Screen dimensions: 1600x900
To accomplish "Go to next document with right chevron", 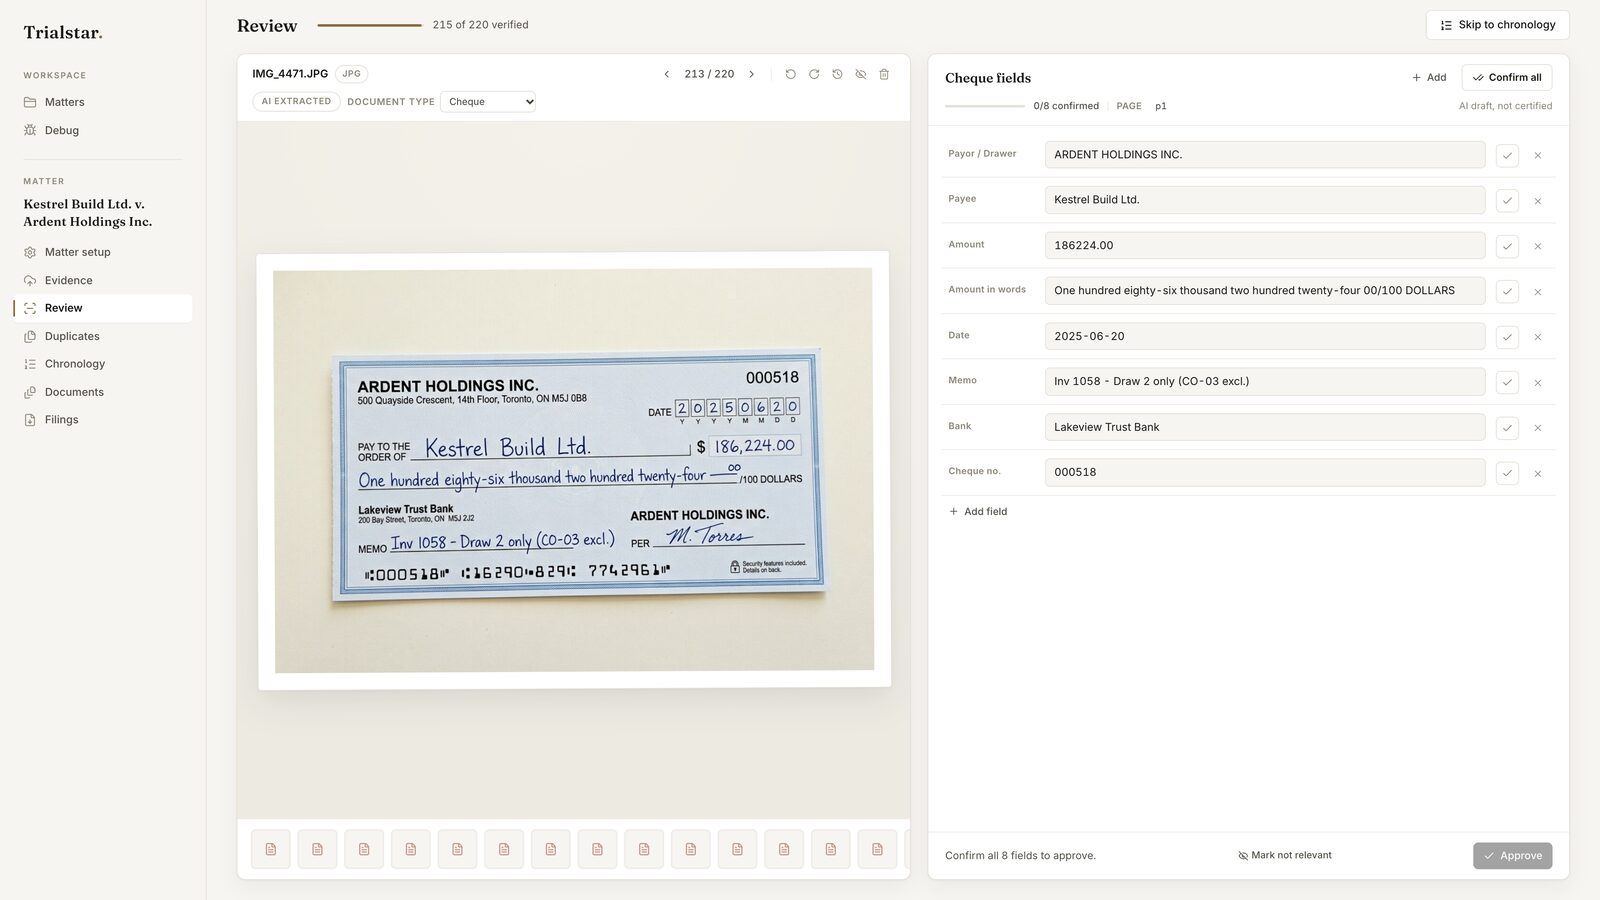I will [752, 74].
